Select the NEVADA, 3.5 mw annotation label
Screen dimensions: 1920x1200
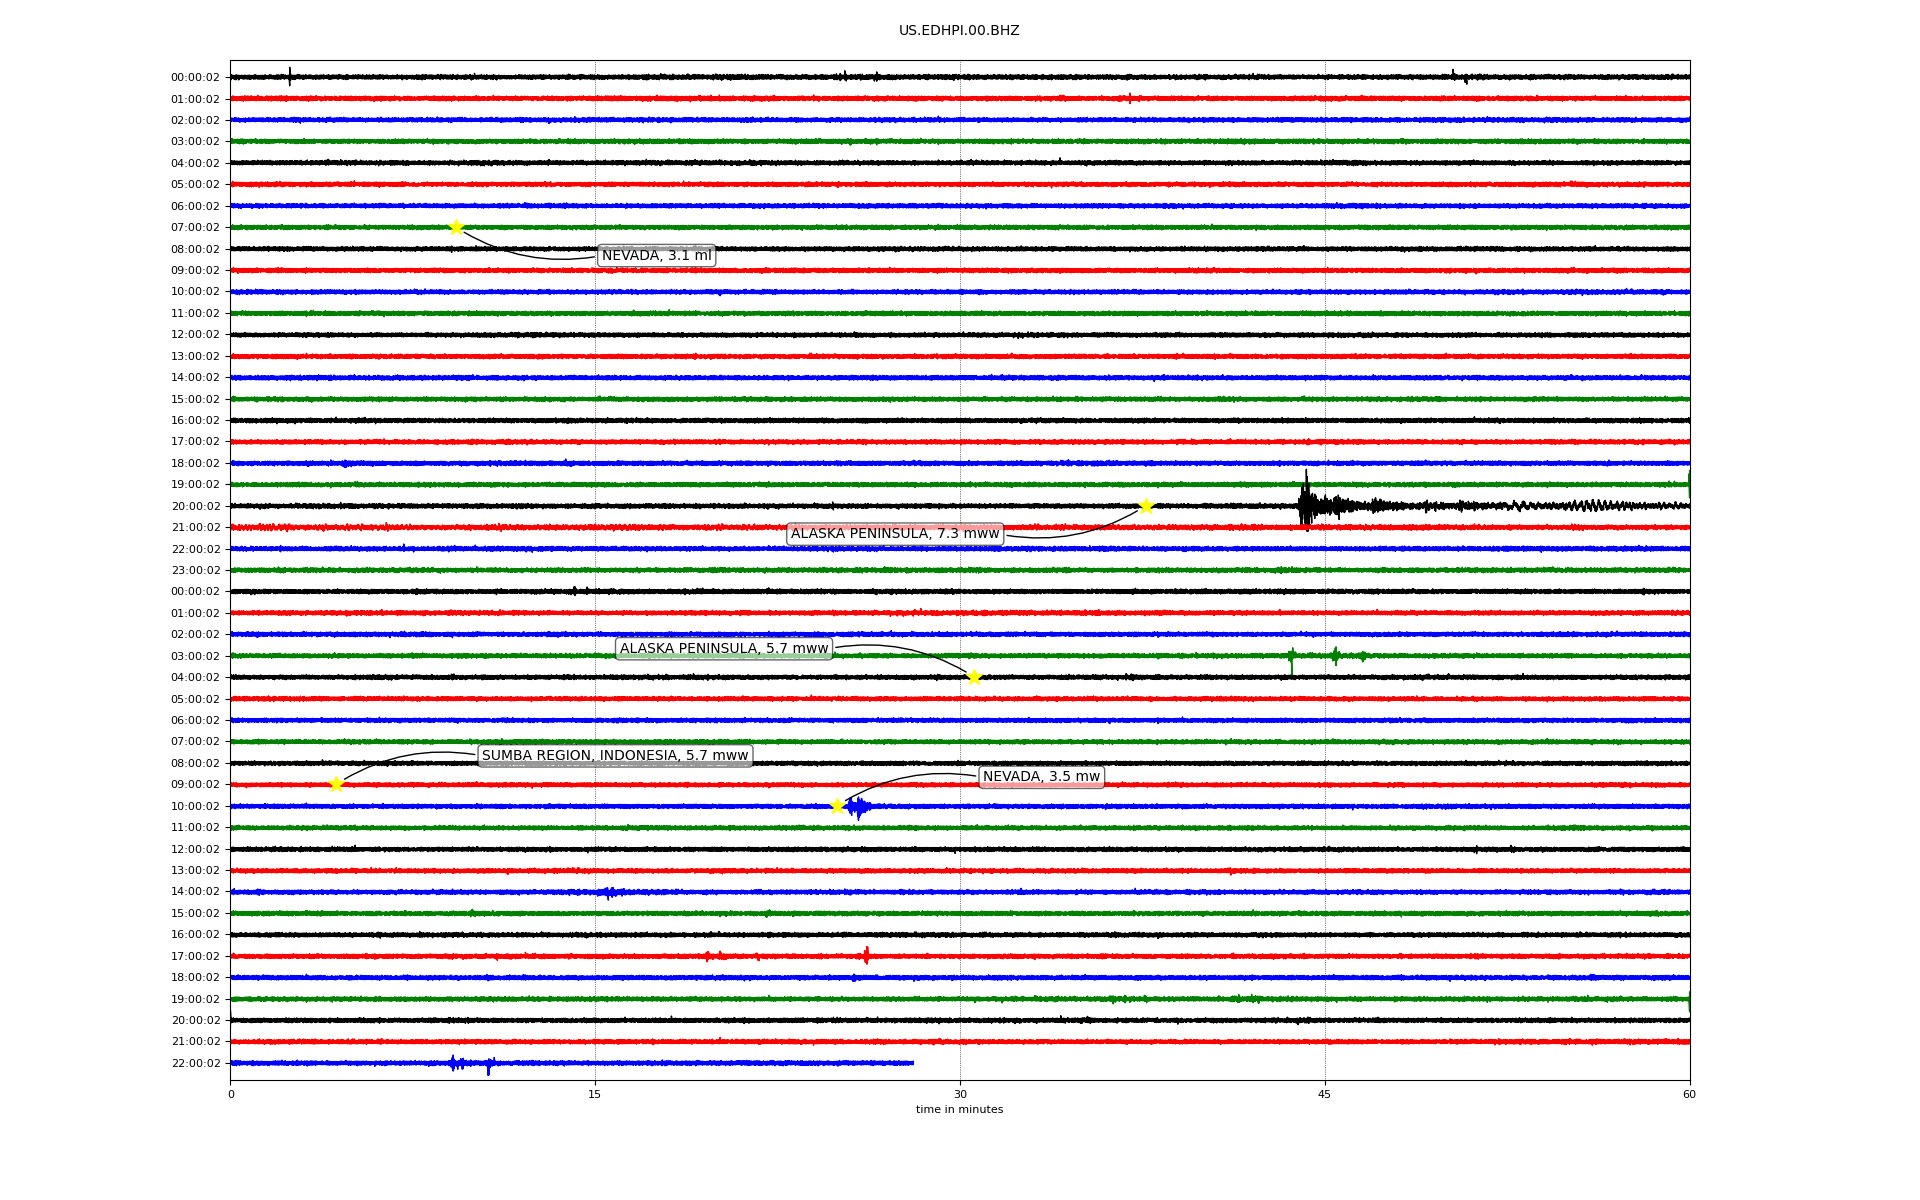click(1041, 777)
